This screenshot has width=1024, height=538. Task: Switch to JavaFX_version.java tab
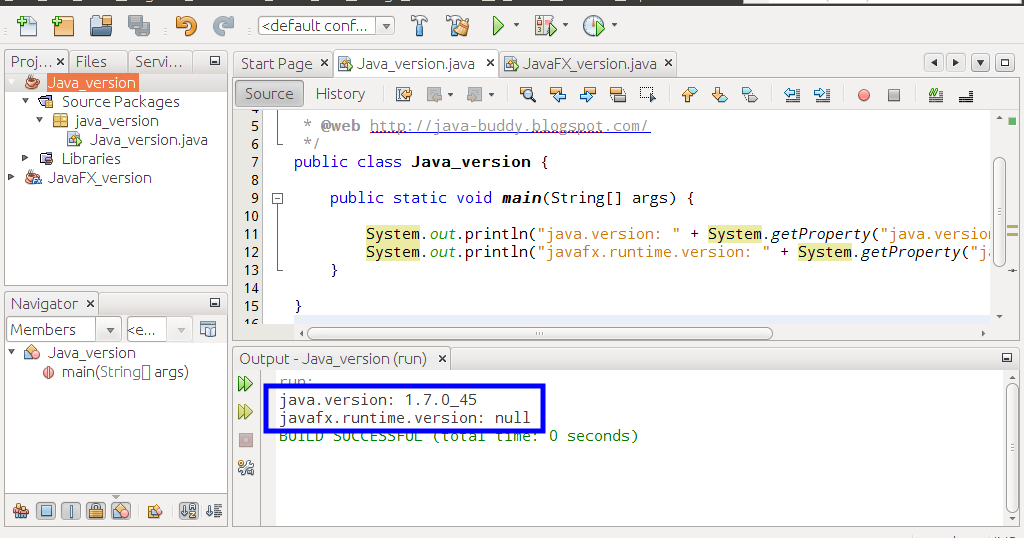pyautogui.click(x=589, y=64)
